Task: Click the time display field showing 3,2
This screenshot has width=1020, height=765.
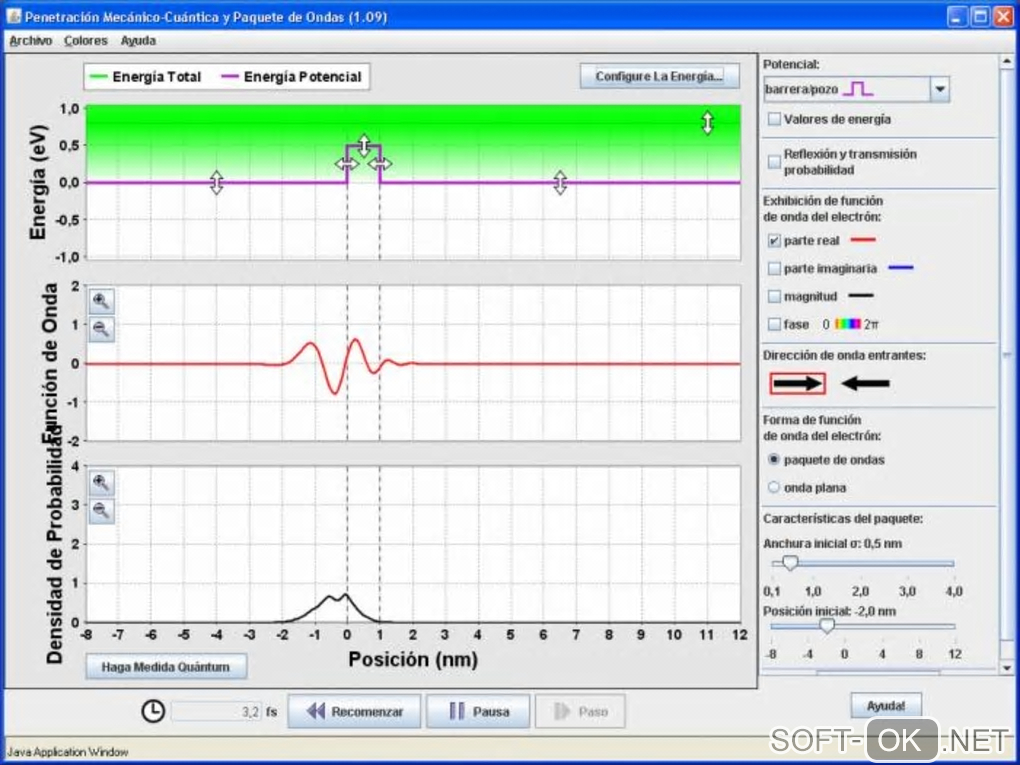Action: [x=217, y=712]
